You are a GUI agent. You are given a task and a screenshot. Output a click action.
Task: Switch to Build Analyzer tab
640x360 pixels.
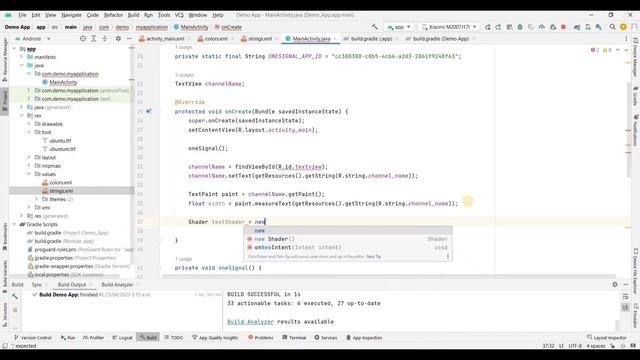(117, 284)
